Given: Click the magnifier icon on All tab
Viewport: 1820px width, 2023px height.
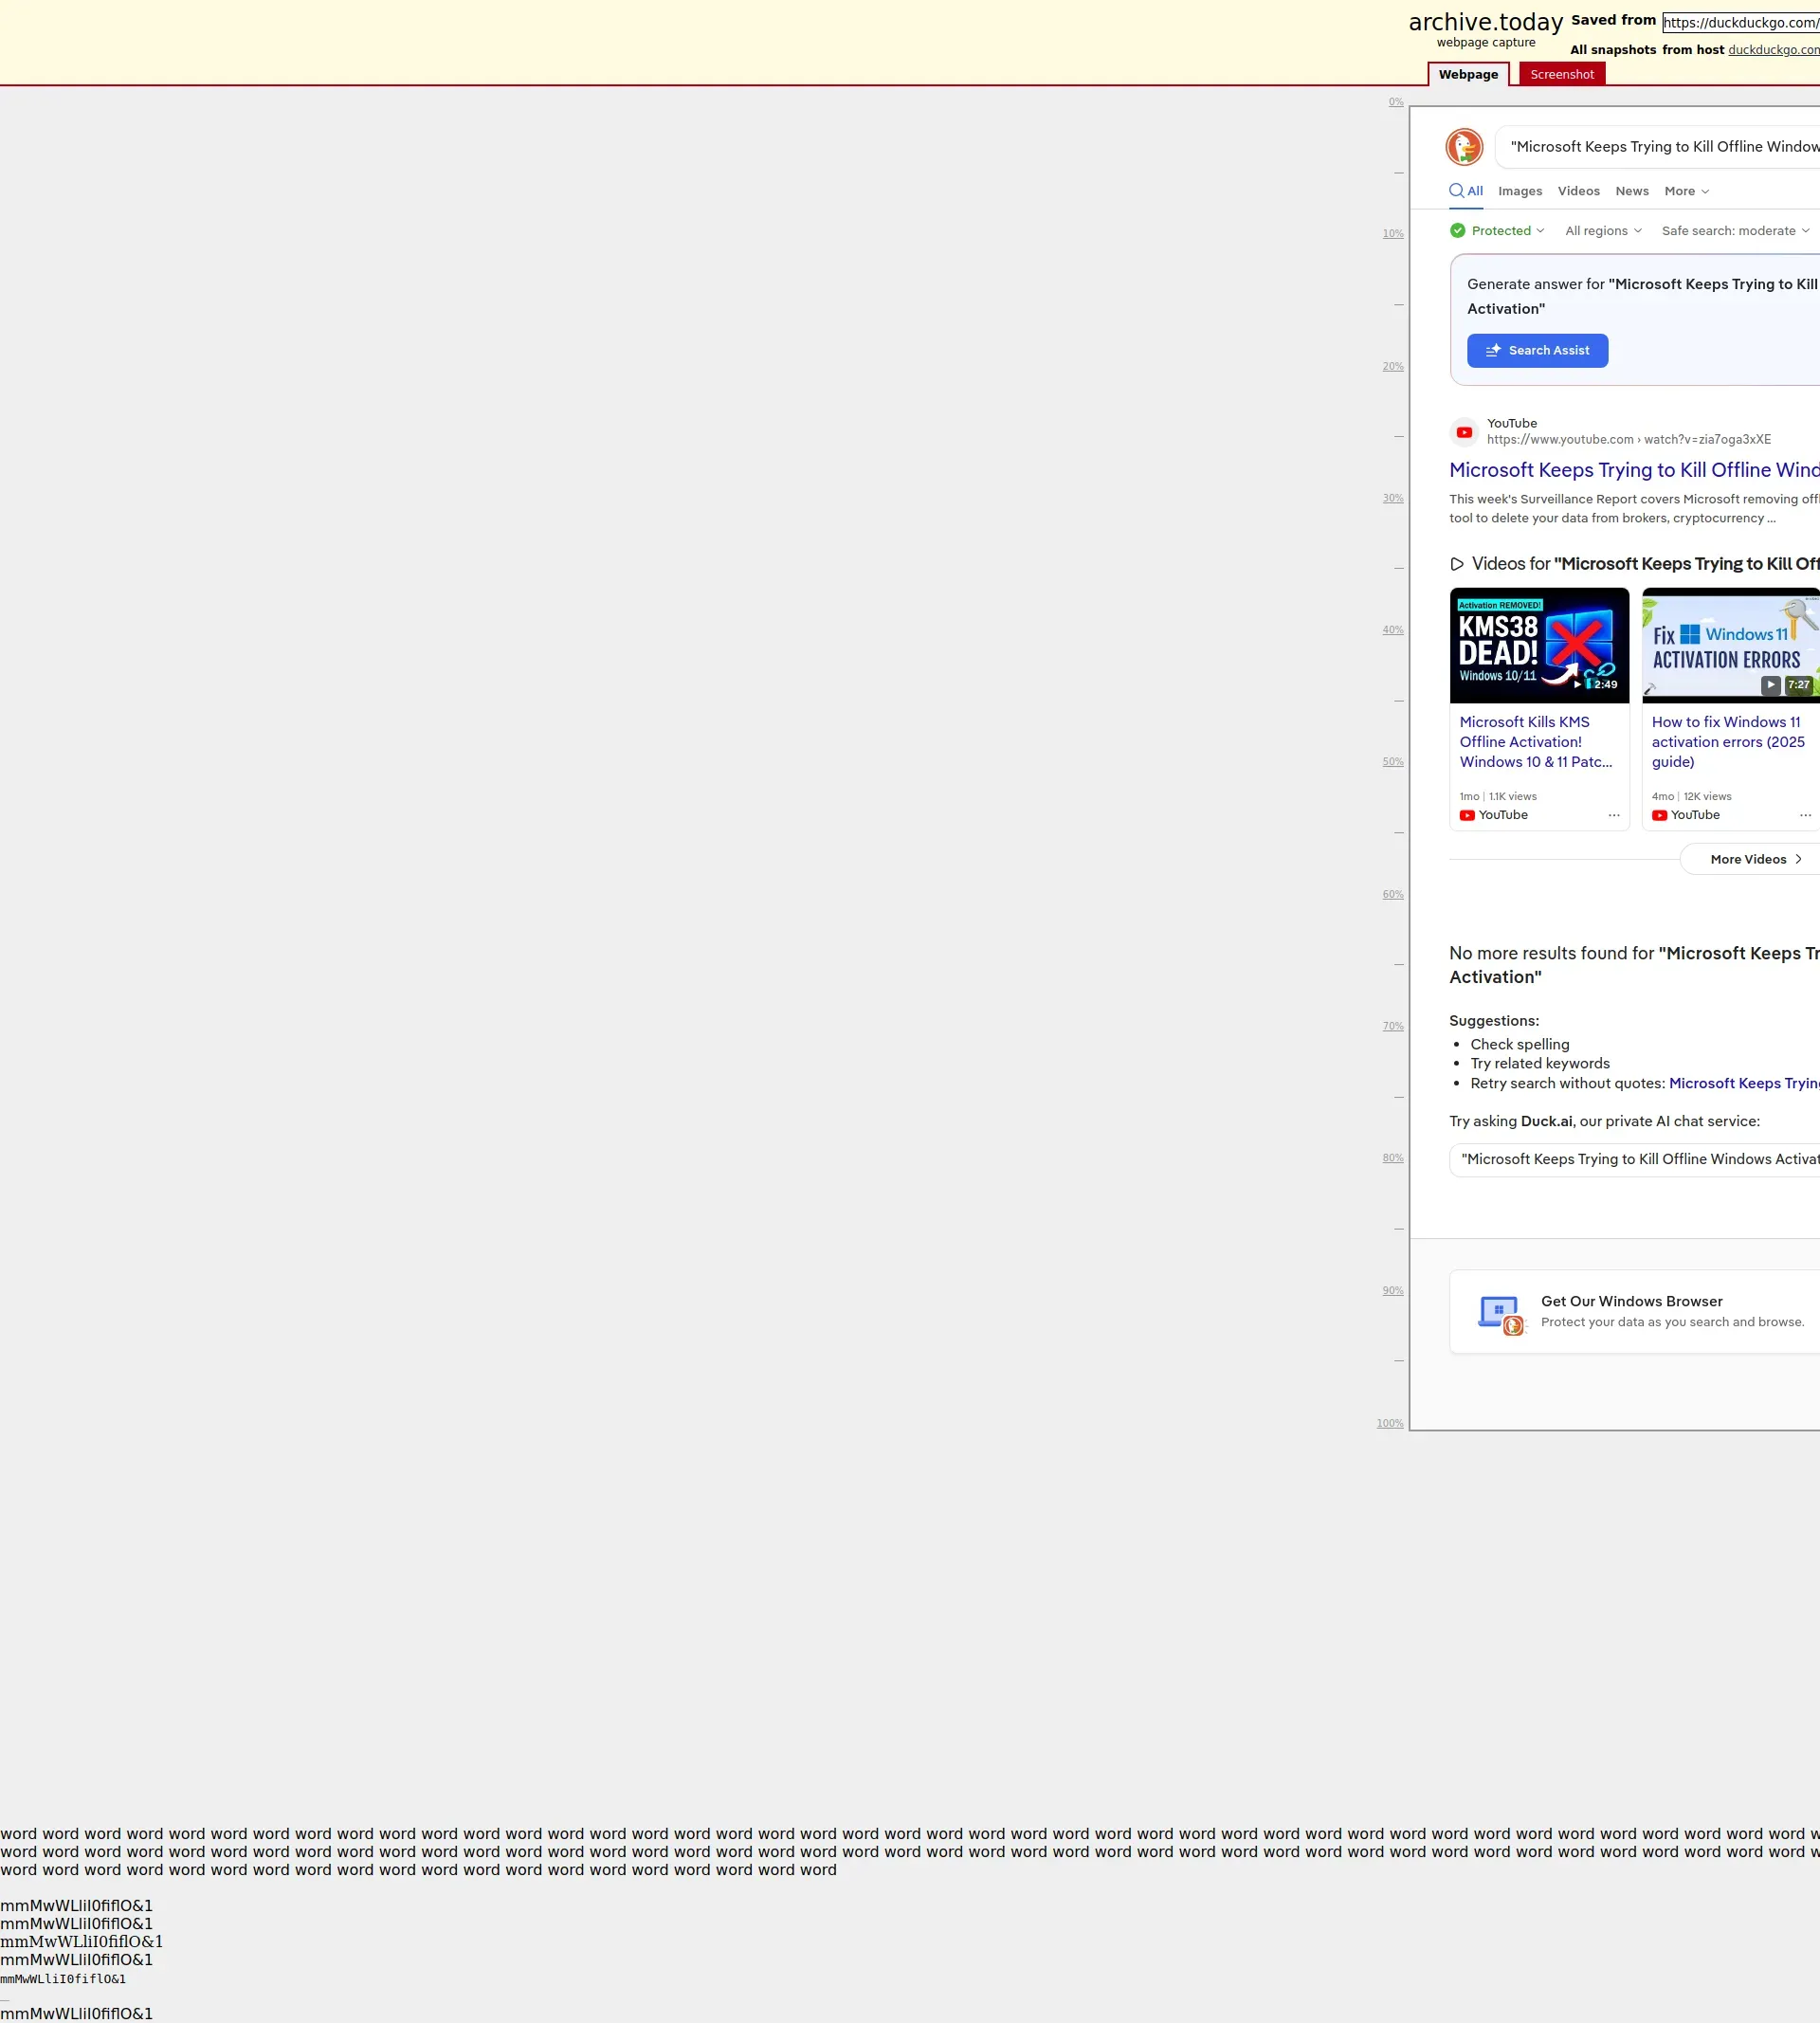Looking at the screenshot, I should (1456, 191).
